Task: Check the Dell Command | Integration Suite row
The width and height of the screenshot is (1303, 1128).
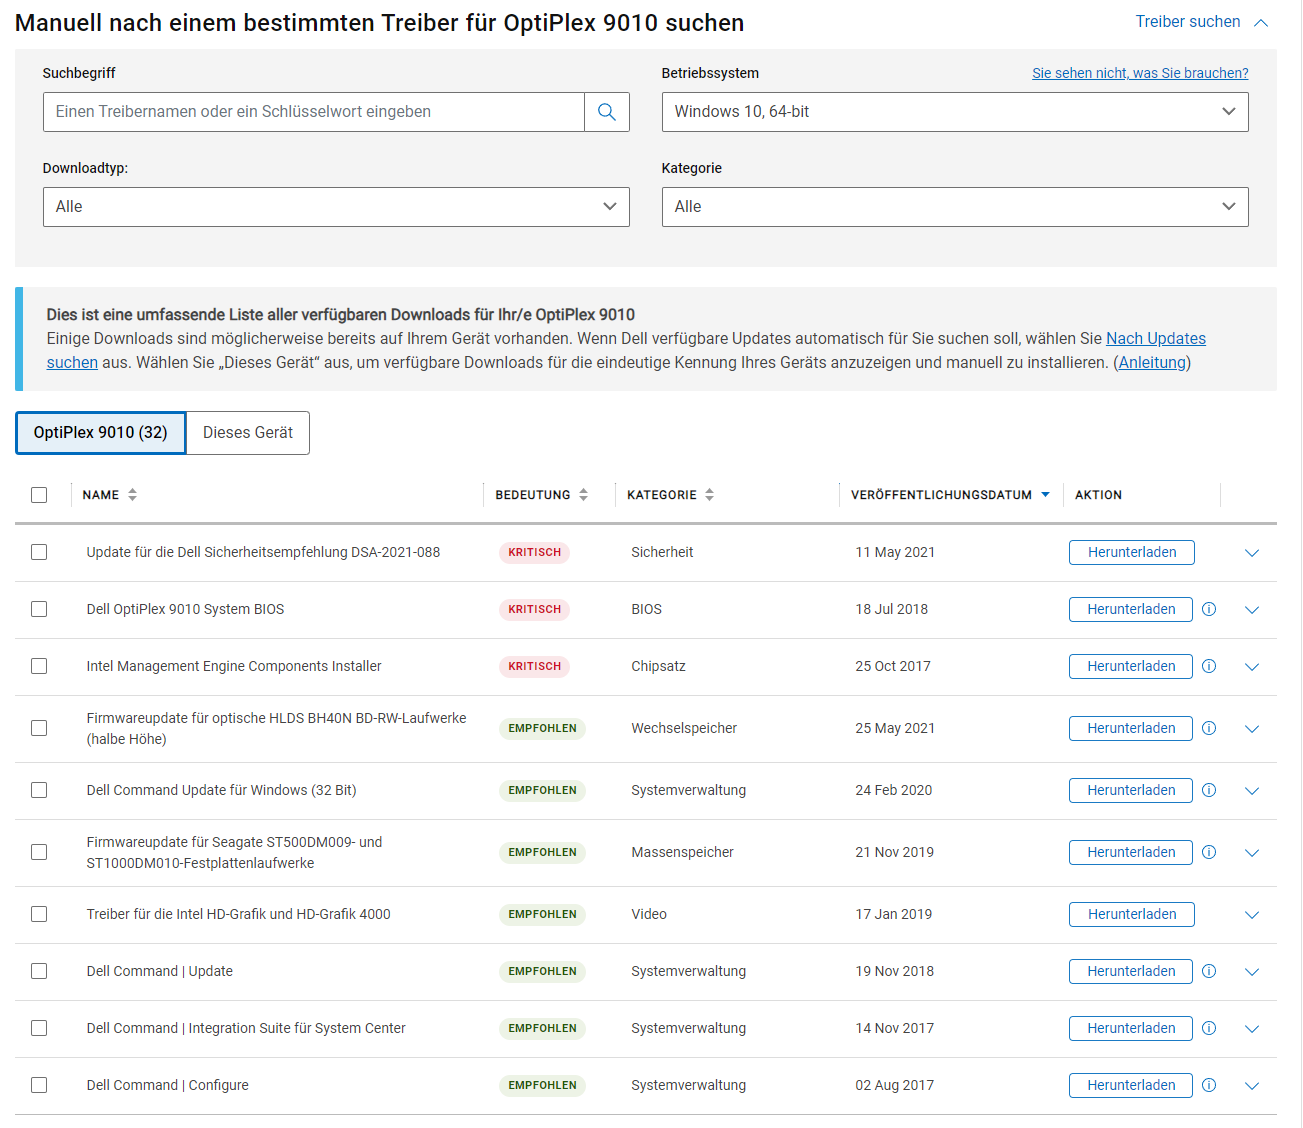Action: [x=39, y=1028]
